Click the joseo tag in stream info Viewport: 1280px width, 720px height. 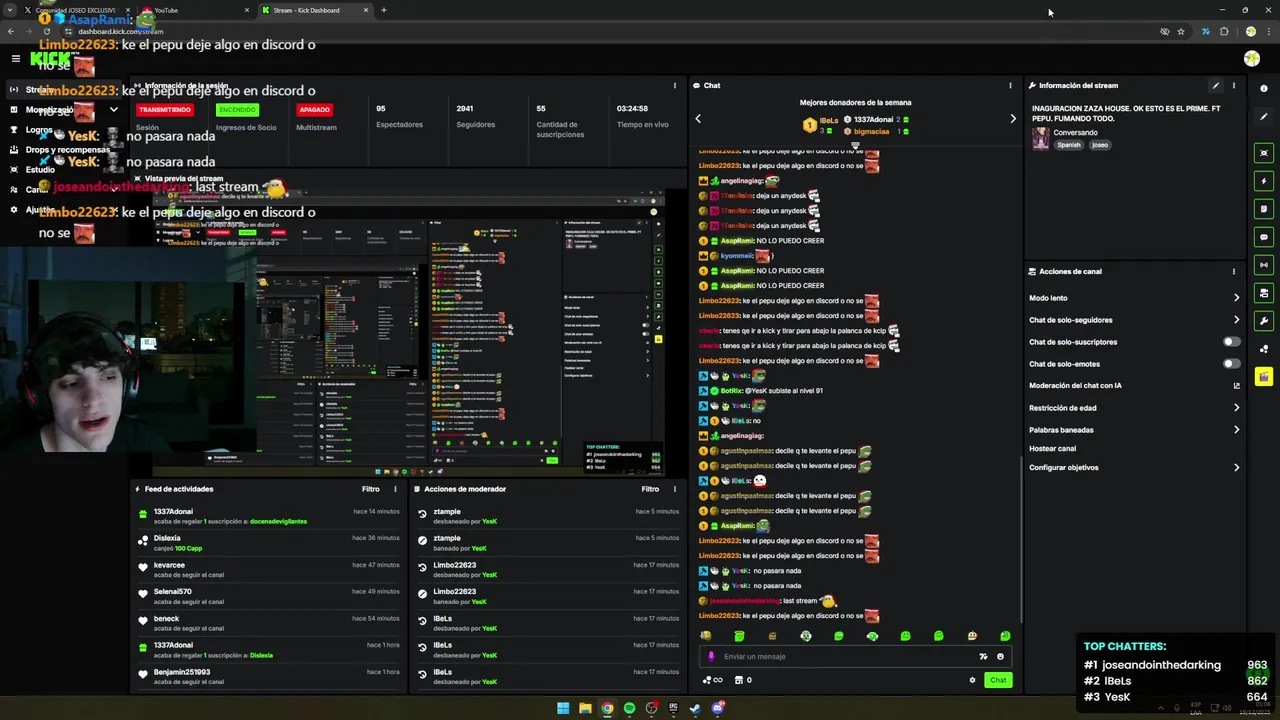click(1099, 145)
